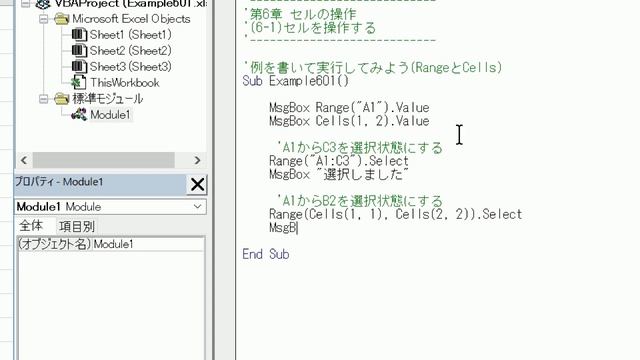The height and width of the screenshot is (360, 640).
Task: Select Sheet1 (Sheet1) in project tree
Action: tap(131, 35)
